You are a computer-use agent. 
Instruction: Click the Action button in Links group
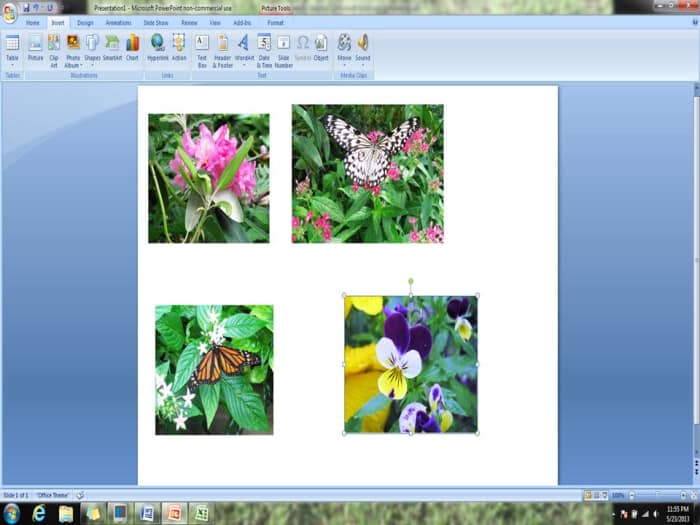[x=179, y=47]
